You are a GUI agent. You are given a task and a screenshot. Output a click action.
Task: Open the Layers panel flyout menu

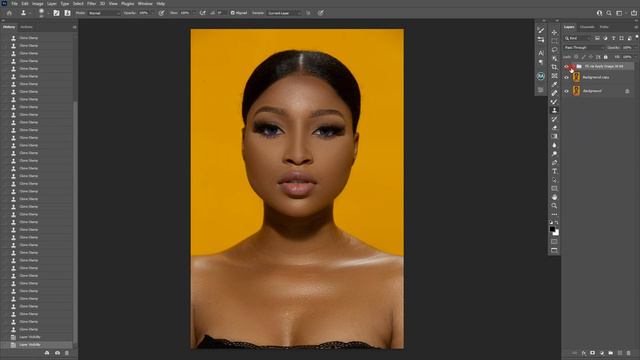pyautogui.click(x=636, y=27)
